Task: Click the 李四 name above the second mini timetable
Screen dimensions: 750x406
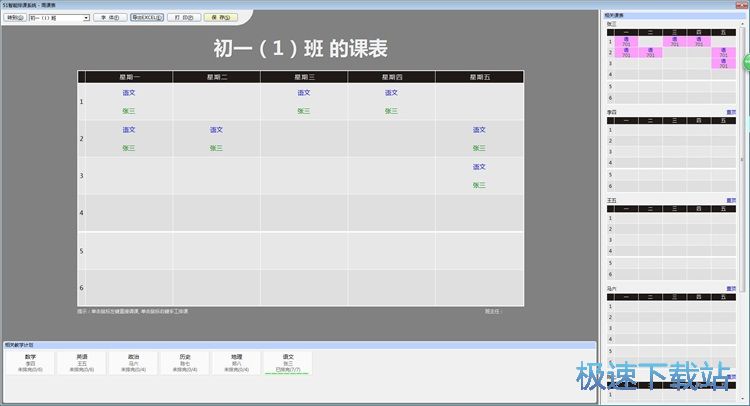Action: [x=612, y=112]
